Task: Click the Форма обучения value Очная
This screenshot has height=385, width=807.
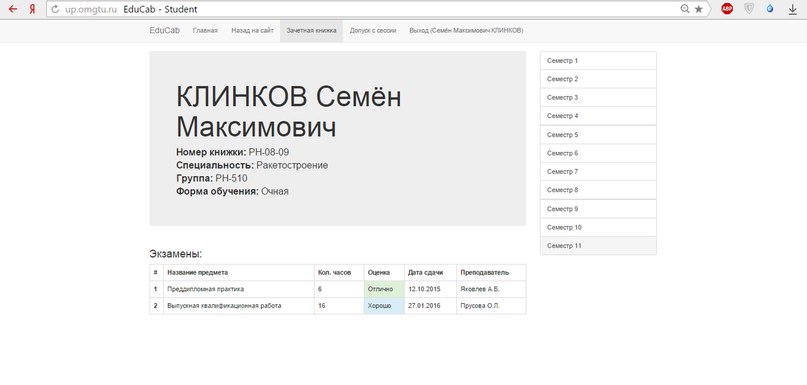Action: tap(275, 191)
